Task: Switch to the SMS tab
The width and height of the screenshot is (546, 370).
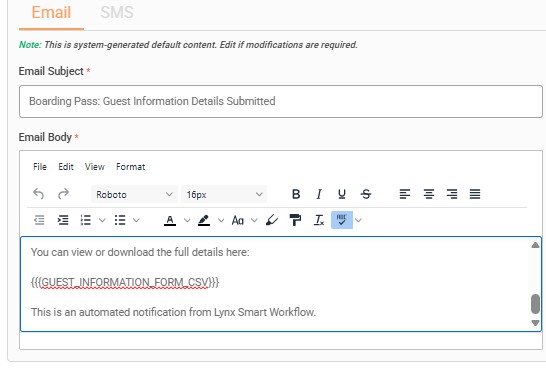Action: [x=117, y=12]
